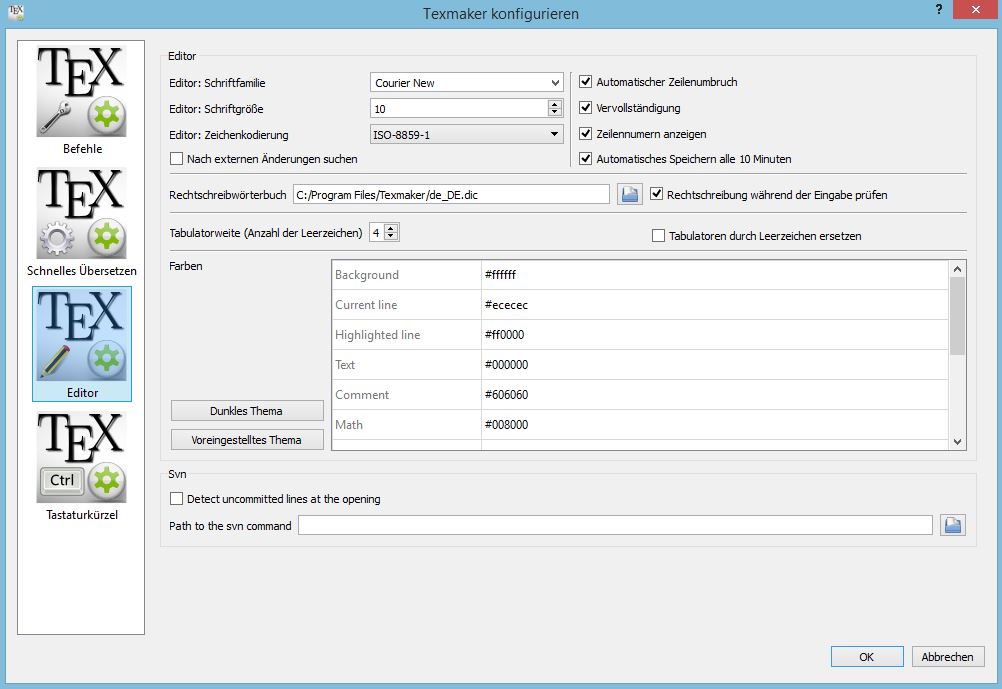1002x689 pixels.
Task: Increase the Schriftgröße value by one
Action: click(555, 104)
